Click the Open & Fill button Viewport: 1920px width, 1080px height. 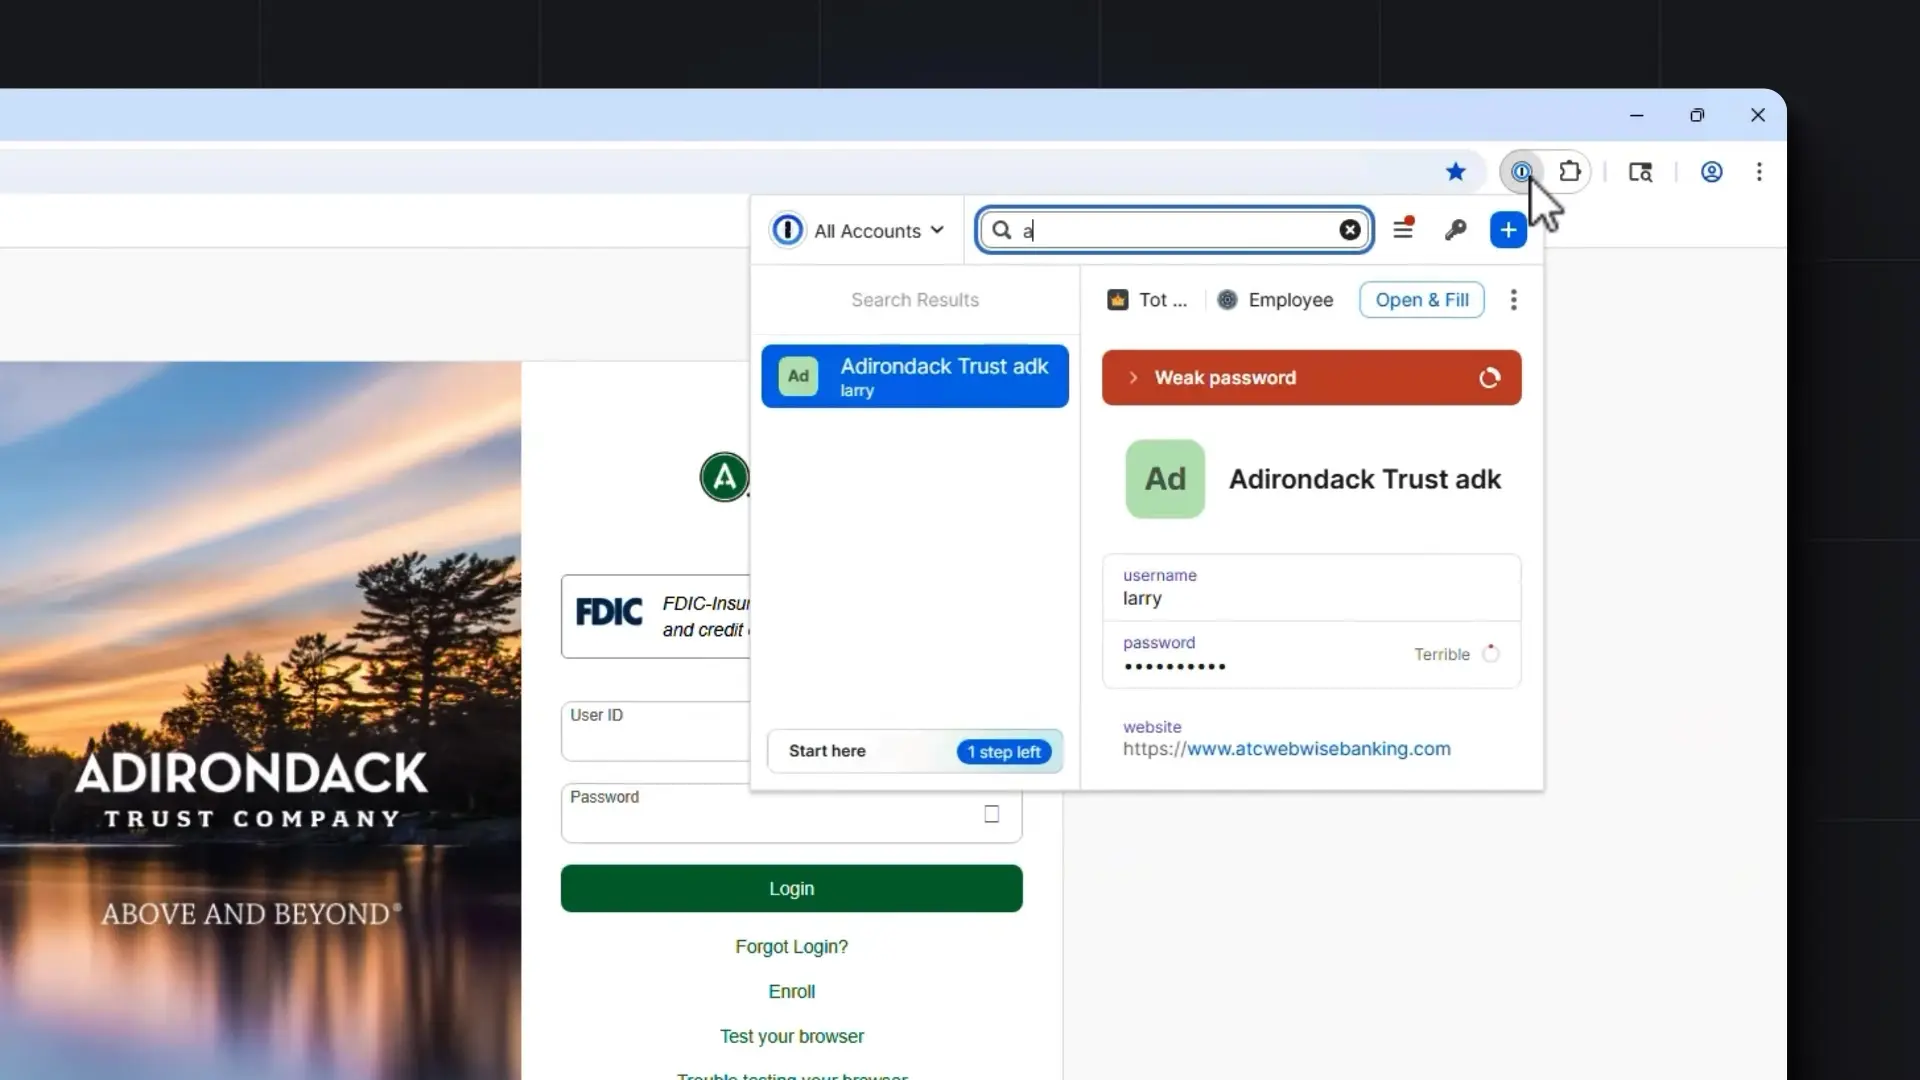1421,300
